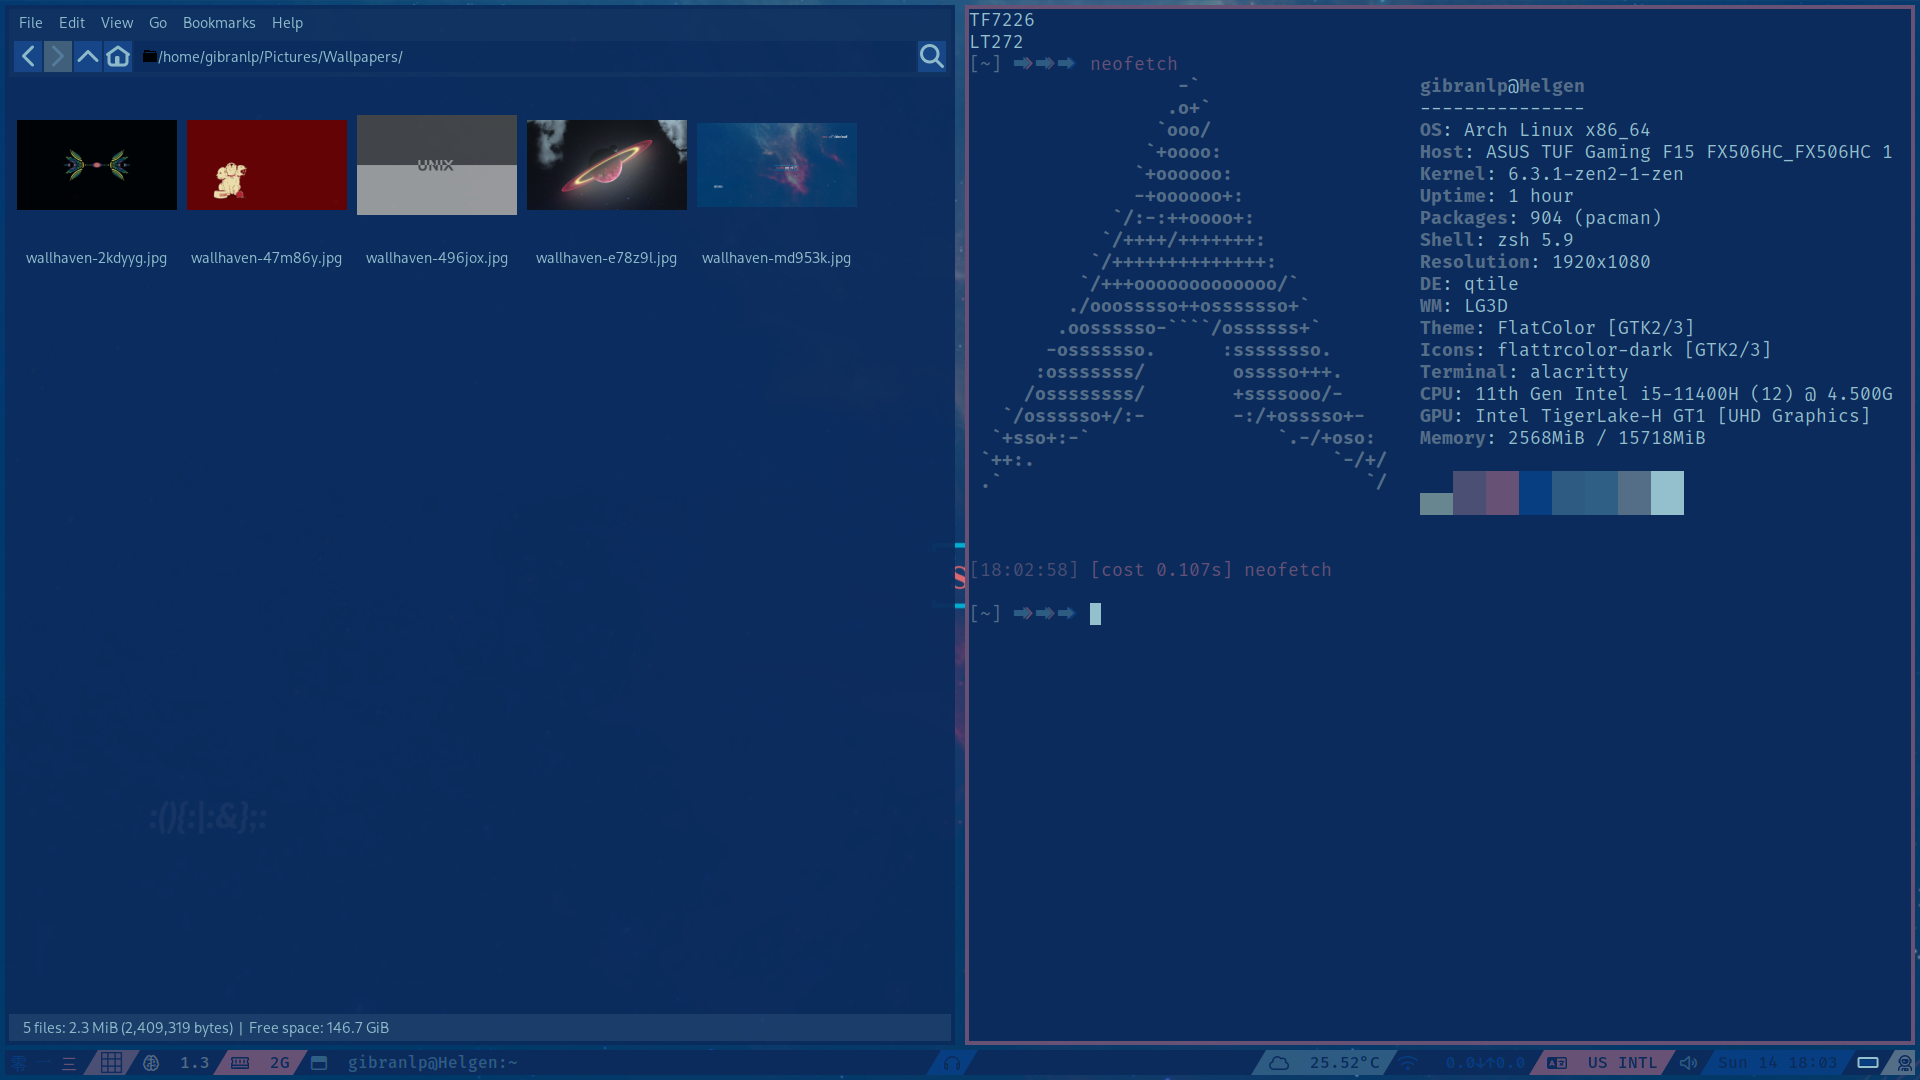The height and width of the screenshot is (1080, 1920).
Task: Go to Home folder icon
Action: (118, 57)
